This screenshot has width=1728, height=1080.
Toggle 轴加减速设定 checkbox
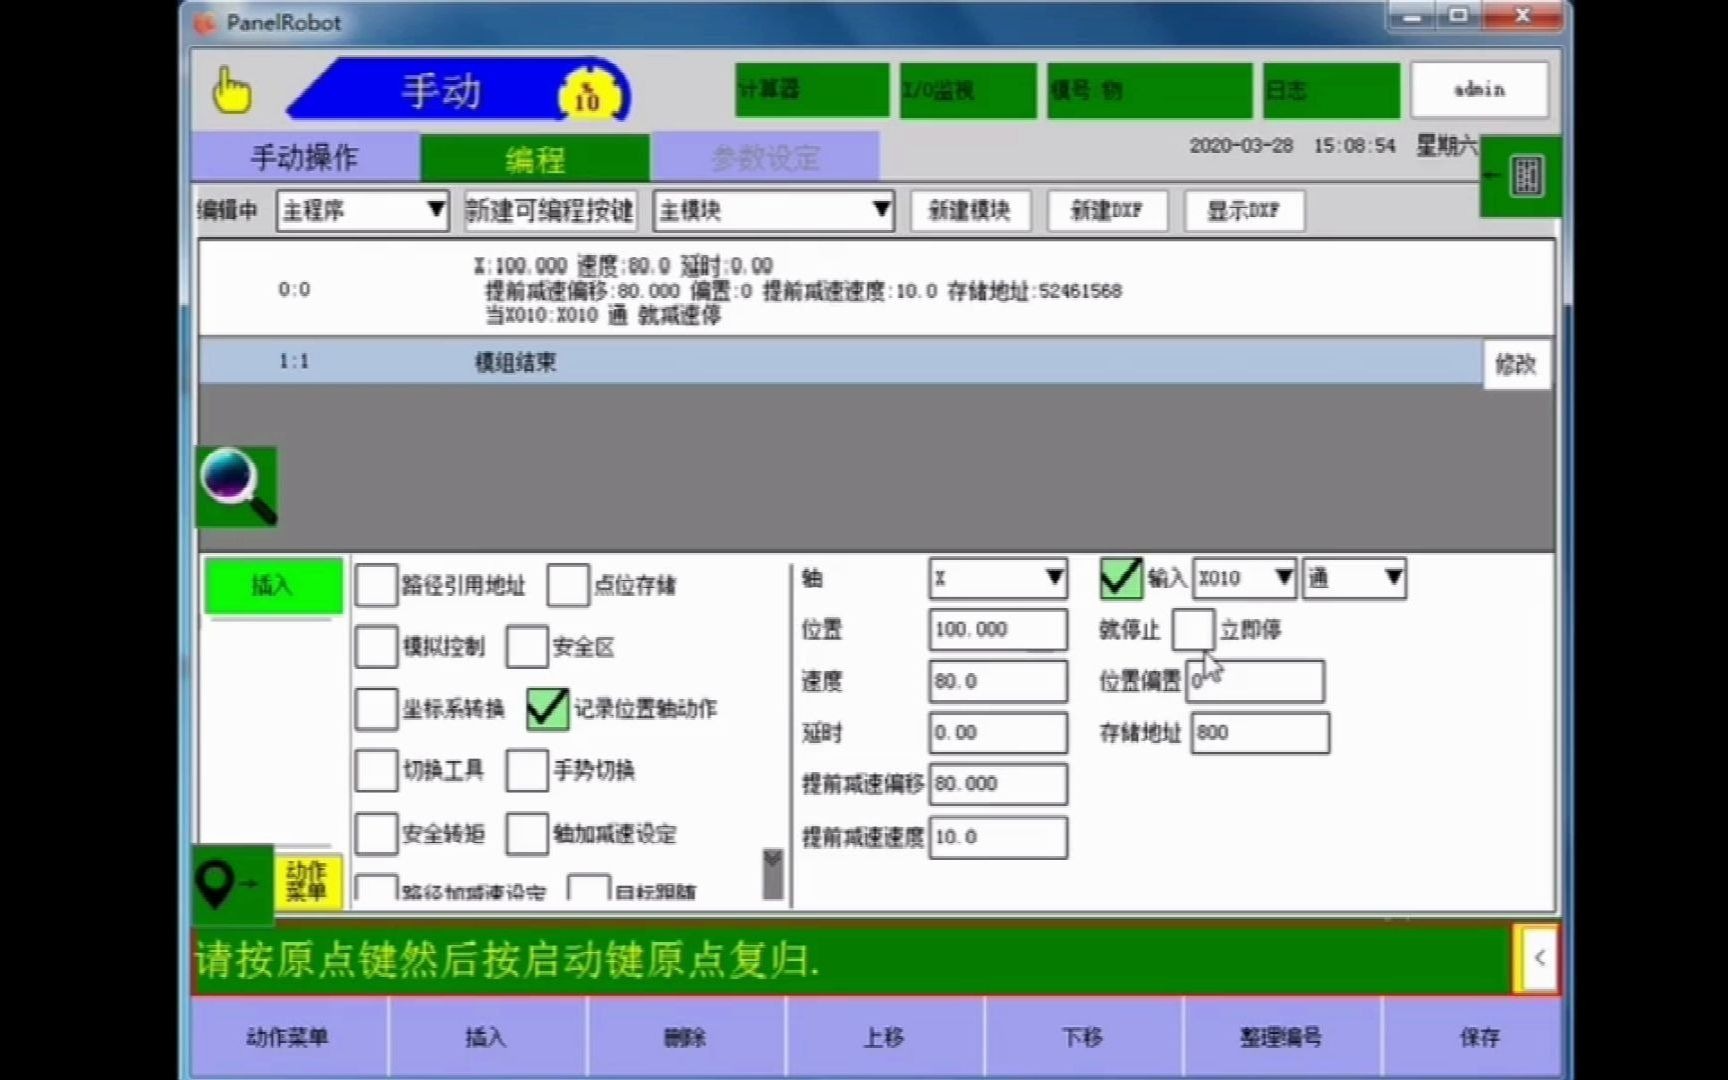pos(527,833)
